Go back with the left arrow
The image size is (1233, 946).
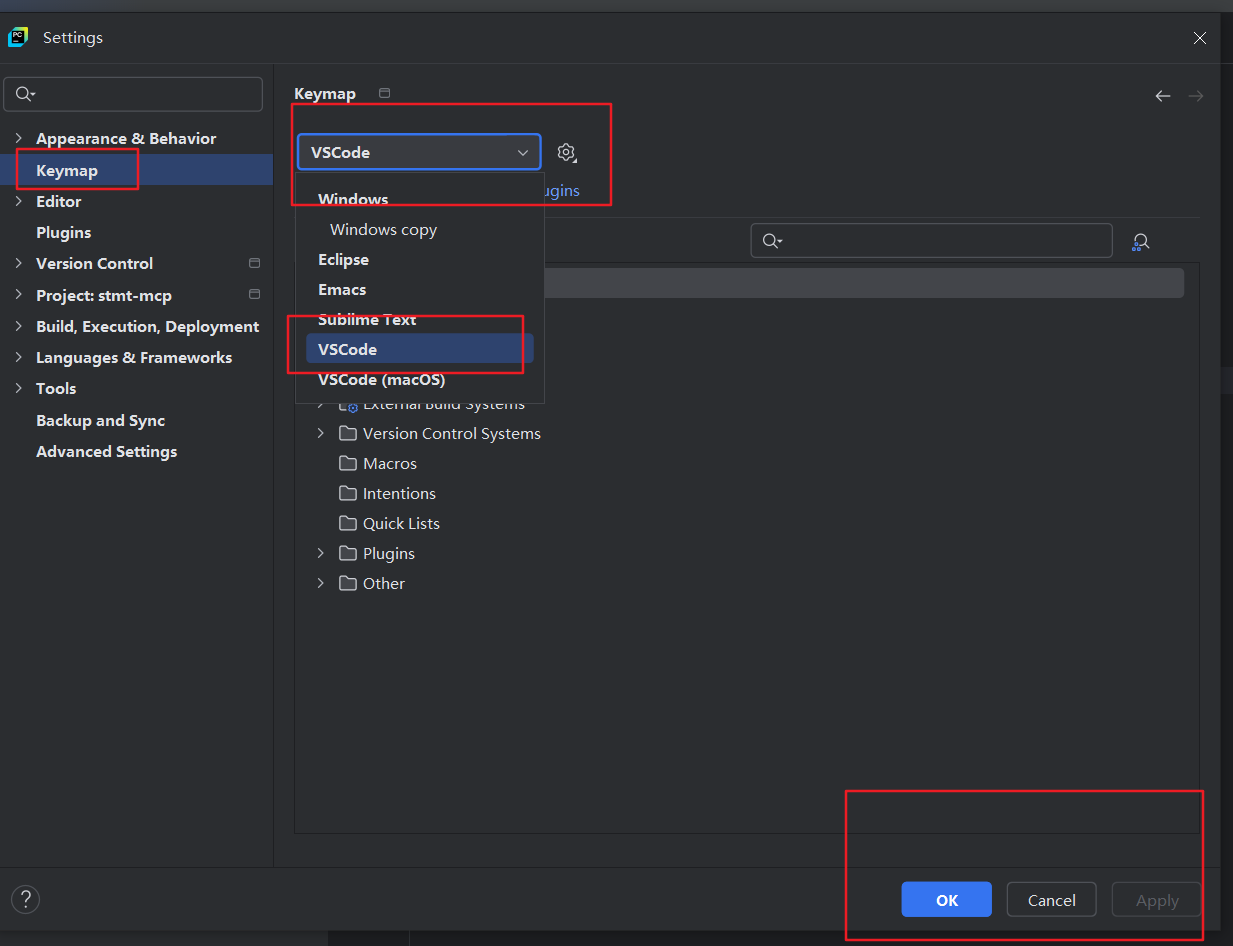click(x=1163, y=96)
